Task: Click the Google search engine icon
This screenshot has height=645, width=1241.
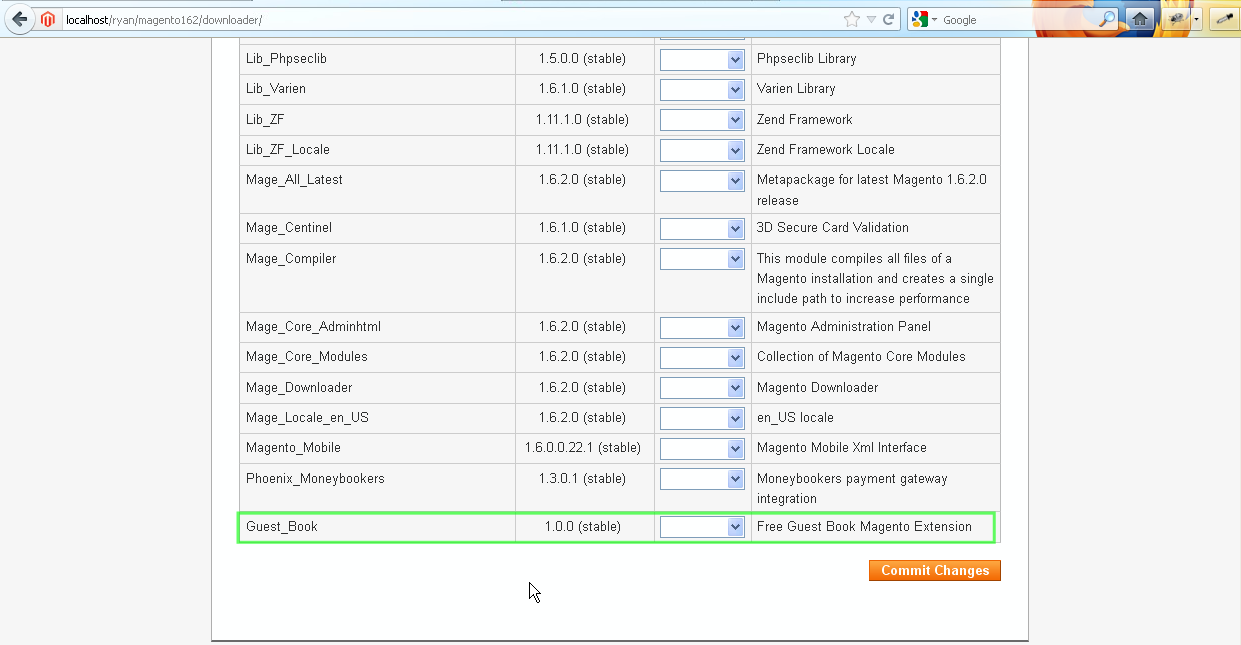Action: pos(920,19)
